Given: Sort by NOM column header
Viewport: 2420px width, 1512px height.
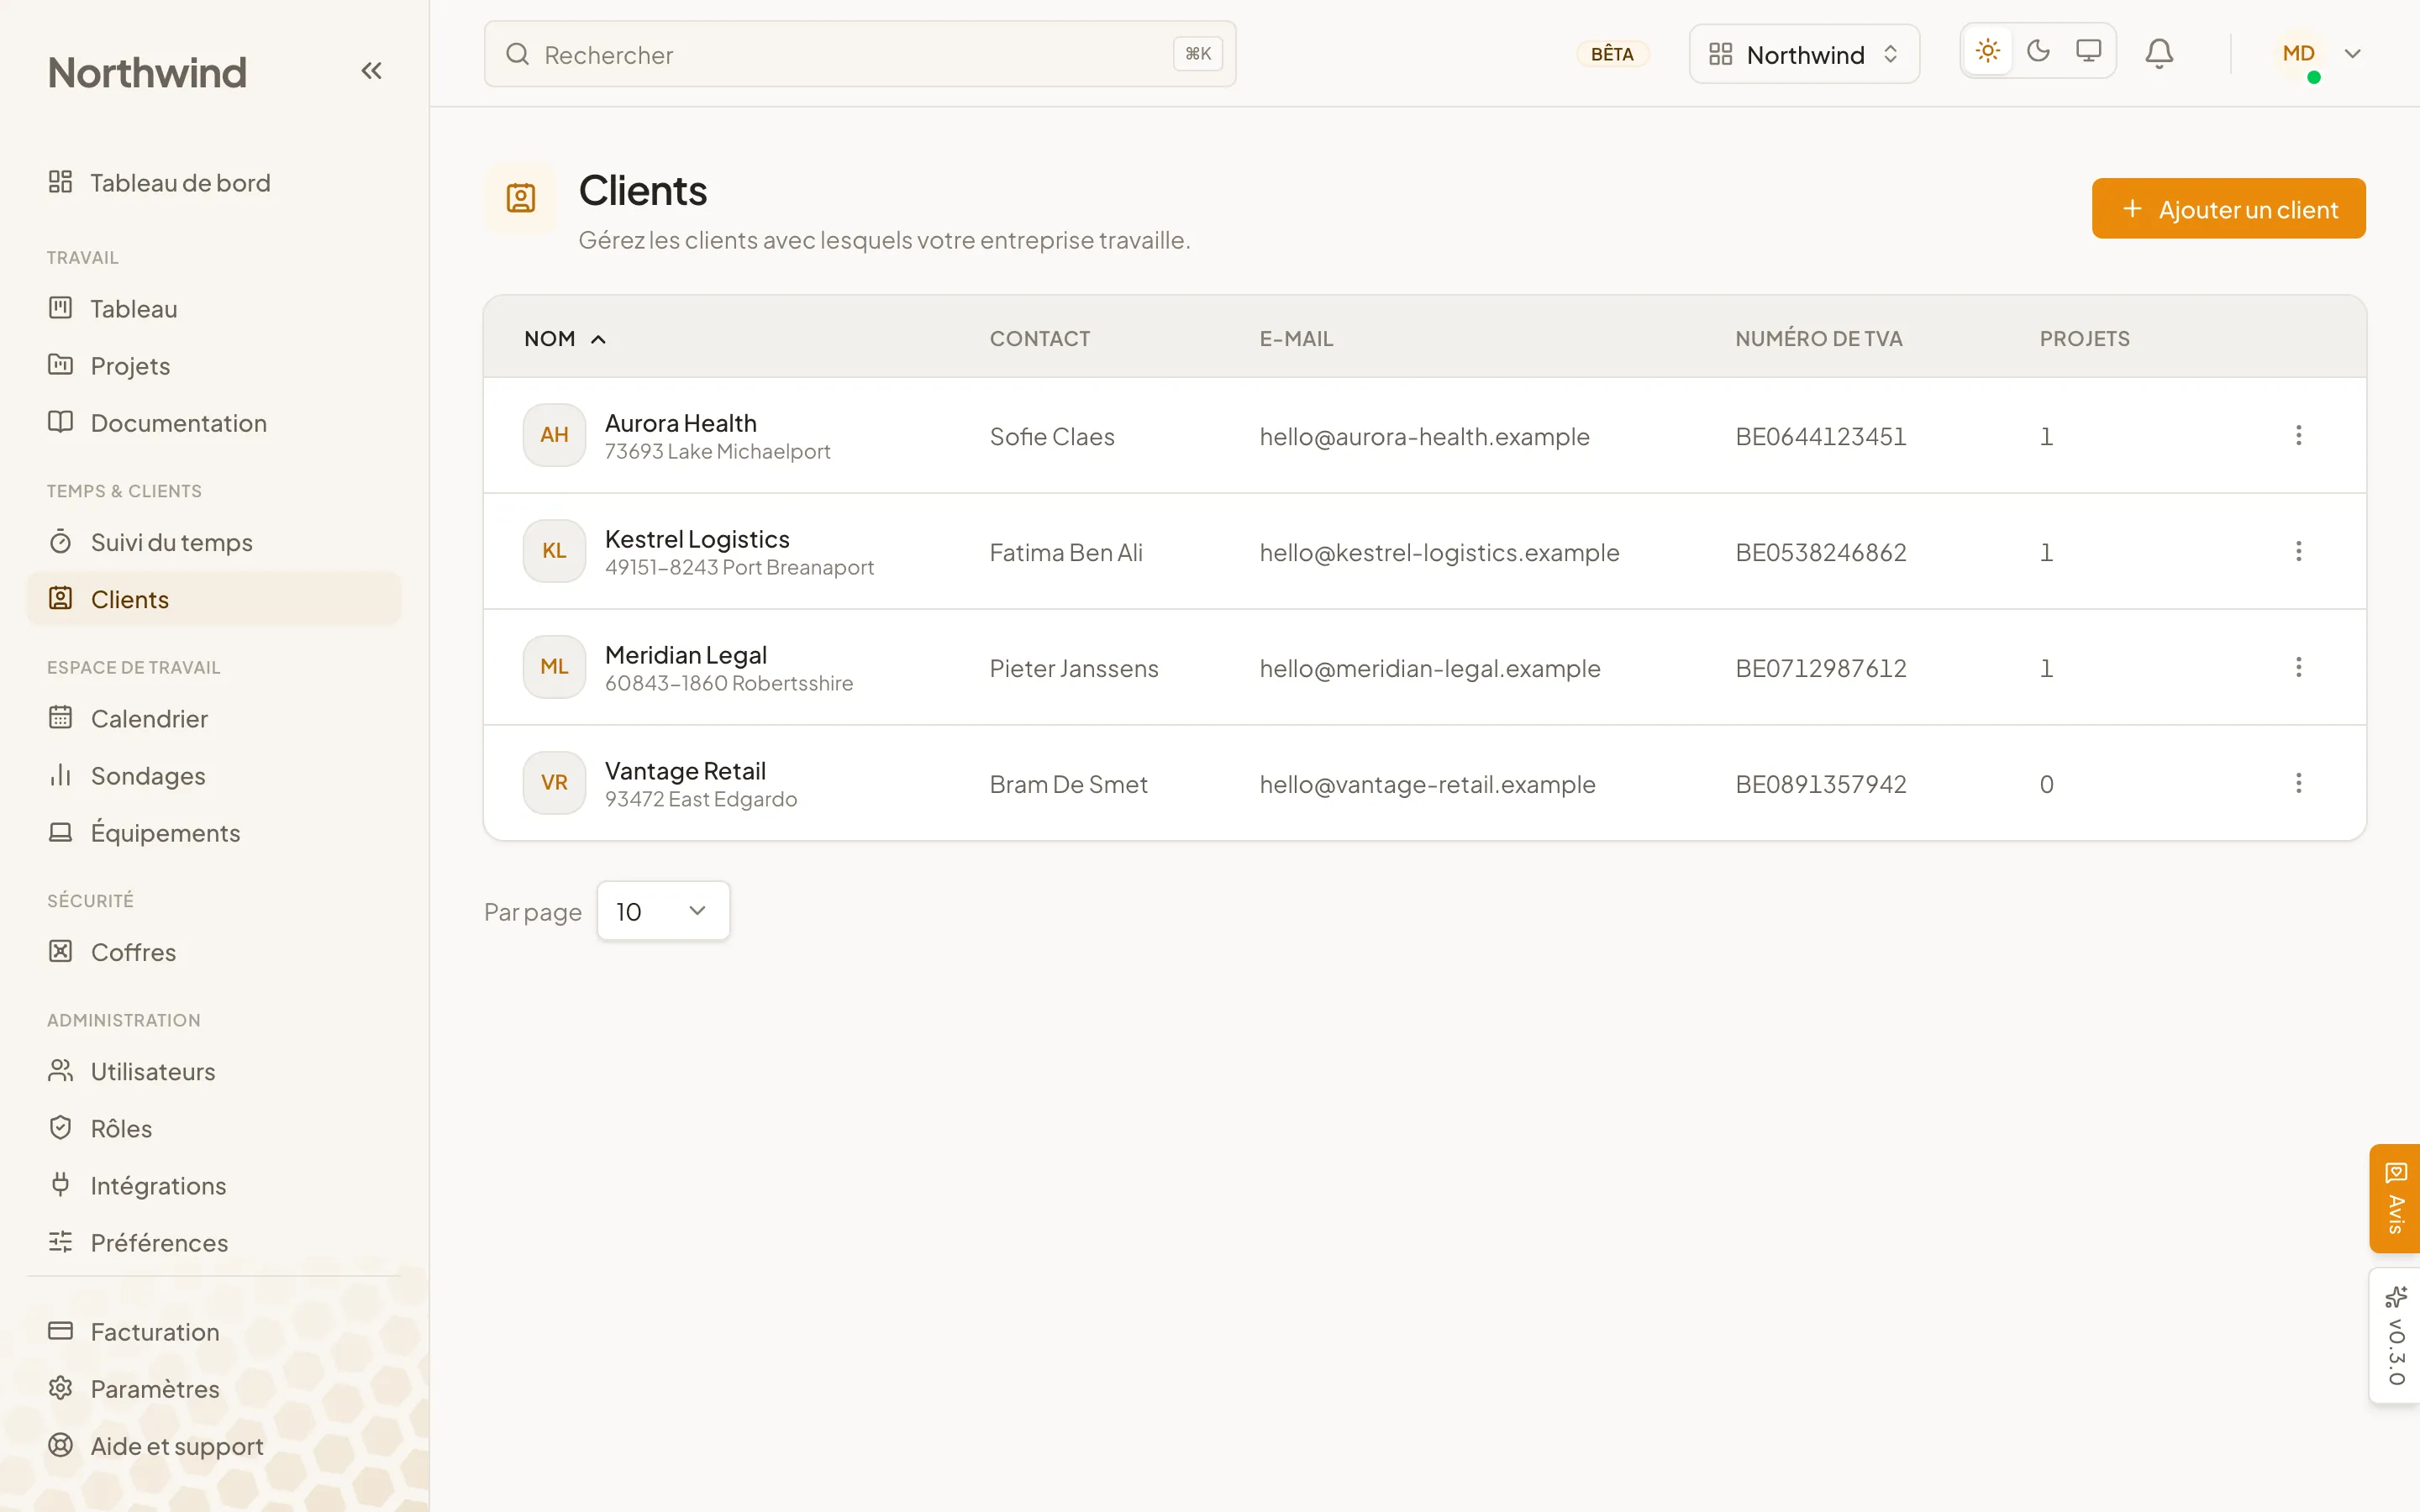Looking at the screenshot, I should tap(565, 339).
